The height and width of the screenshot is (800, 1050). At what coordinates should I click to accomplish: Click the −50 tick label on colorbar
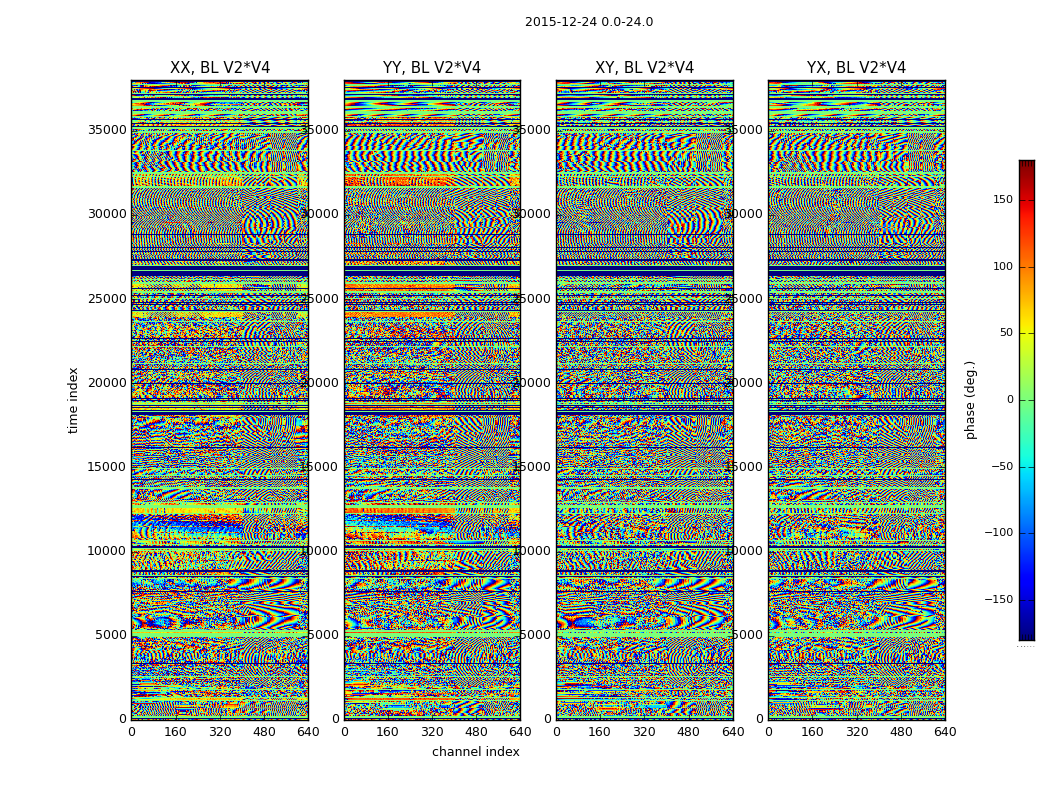tap(999, 467)
